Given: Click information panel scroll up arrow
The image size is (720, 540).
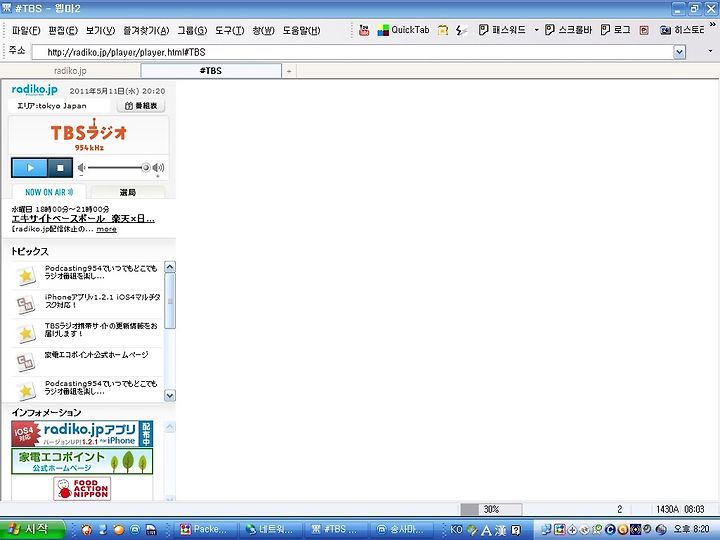Looking at the screenshot, I should [170, 428].
